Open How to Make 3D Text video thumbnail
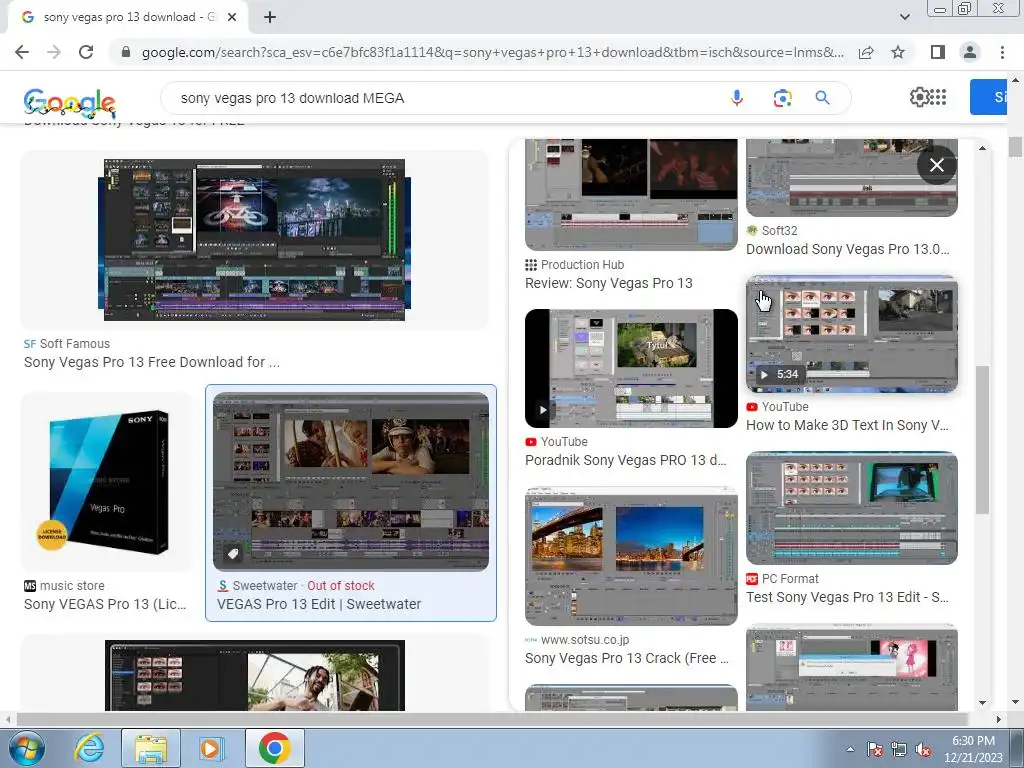 [x=852, y=334]
